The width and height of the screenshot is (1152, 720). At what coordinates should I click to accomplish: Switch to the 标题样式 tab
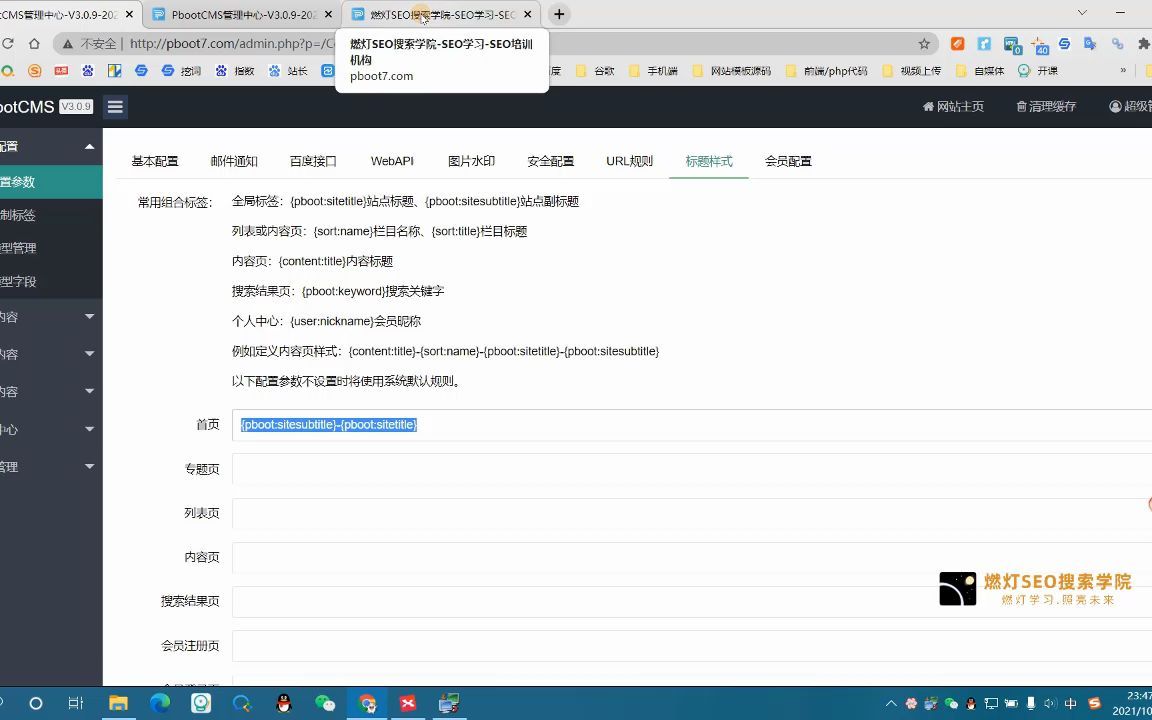click(709, 161)
